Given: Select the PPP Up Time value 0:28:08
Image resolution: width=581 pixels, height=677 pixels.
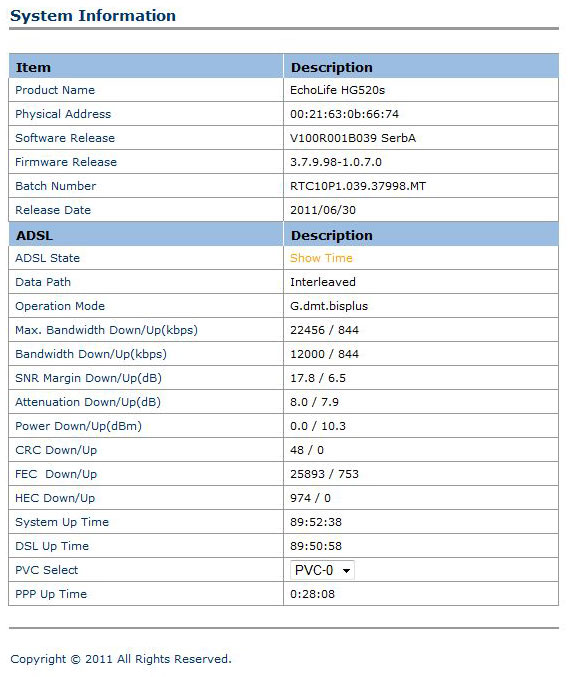Looking at the screenshot, I should pyautogui.click(x=312, y=594).
